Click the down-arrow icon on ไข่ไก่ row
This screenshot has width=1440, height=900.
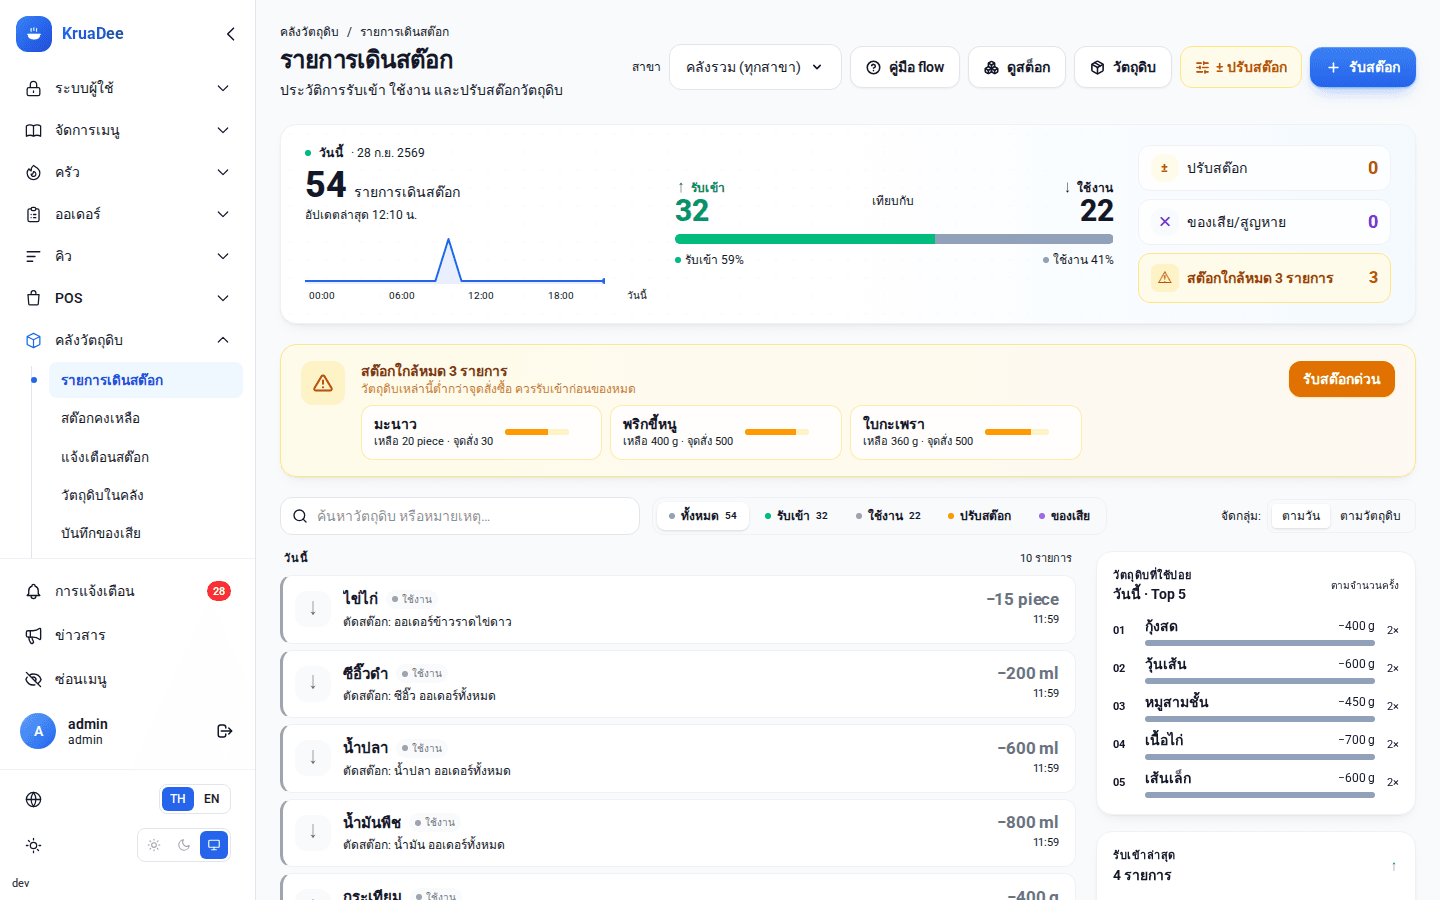[x=313, y=608]
